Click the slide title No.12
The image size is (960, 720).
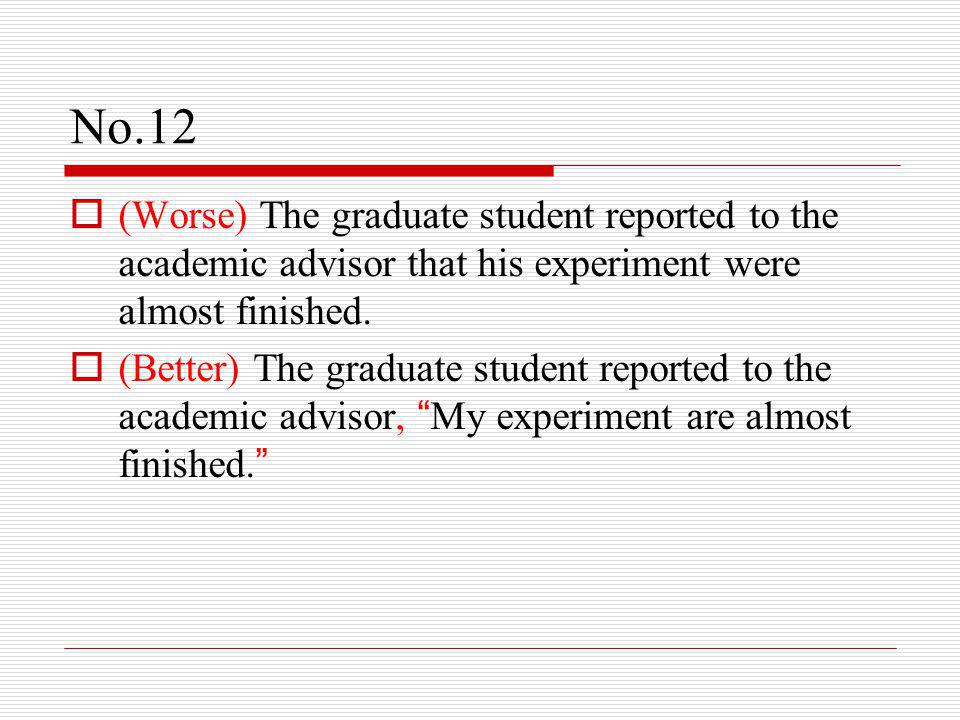[133, 127]
